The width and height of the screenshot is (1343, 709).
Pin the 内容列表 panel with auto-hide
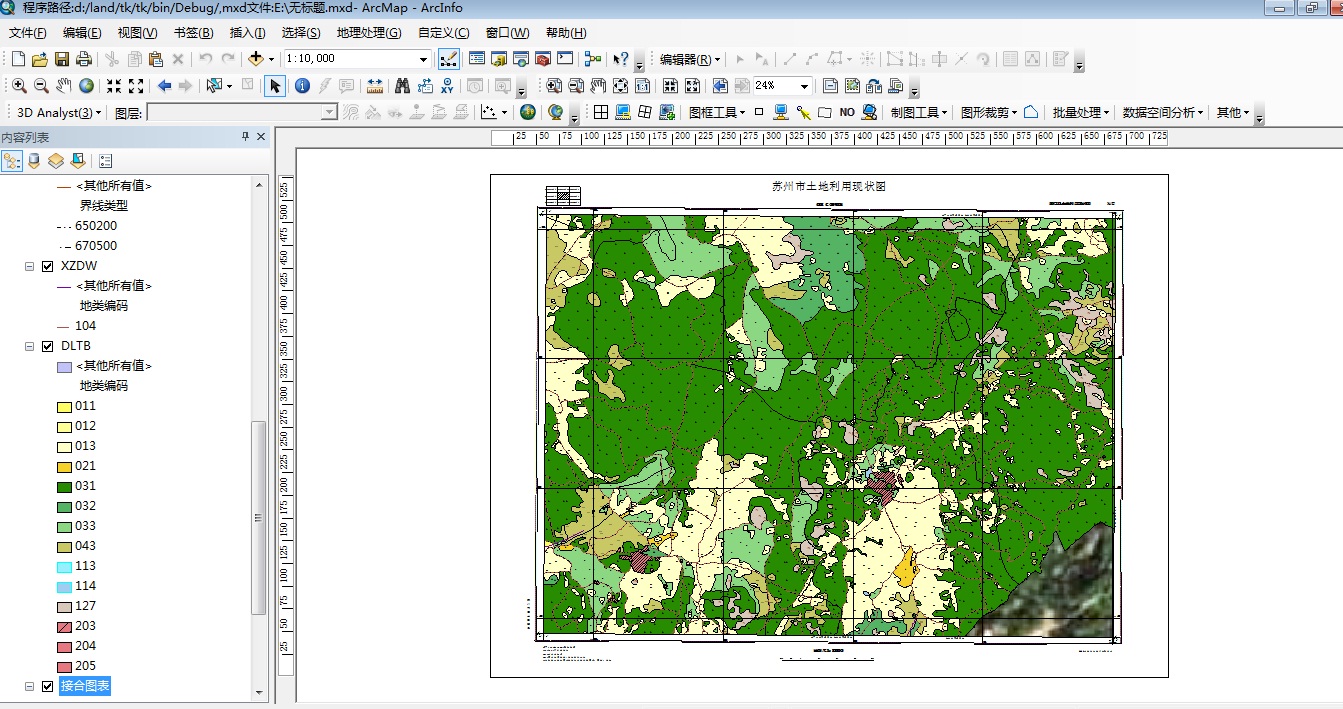tap(246, 137)
